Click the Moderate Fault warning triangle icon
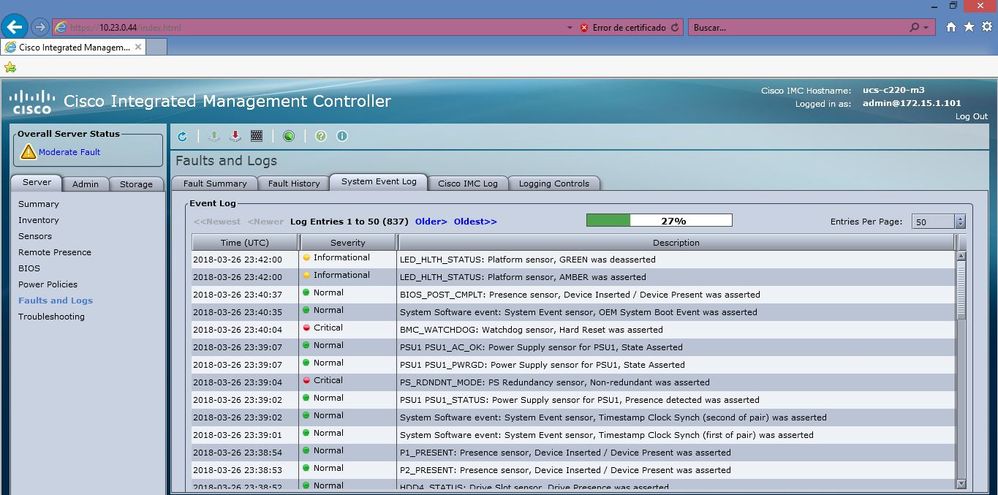The image size is (998, 495). pos(28,151)
